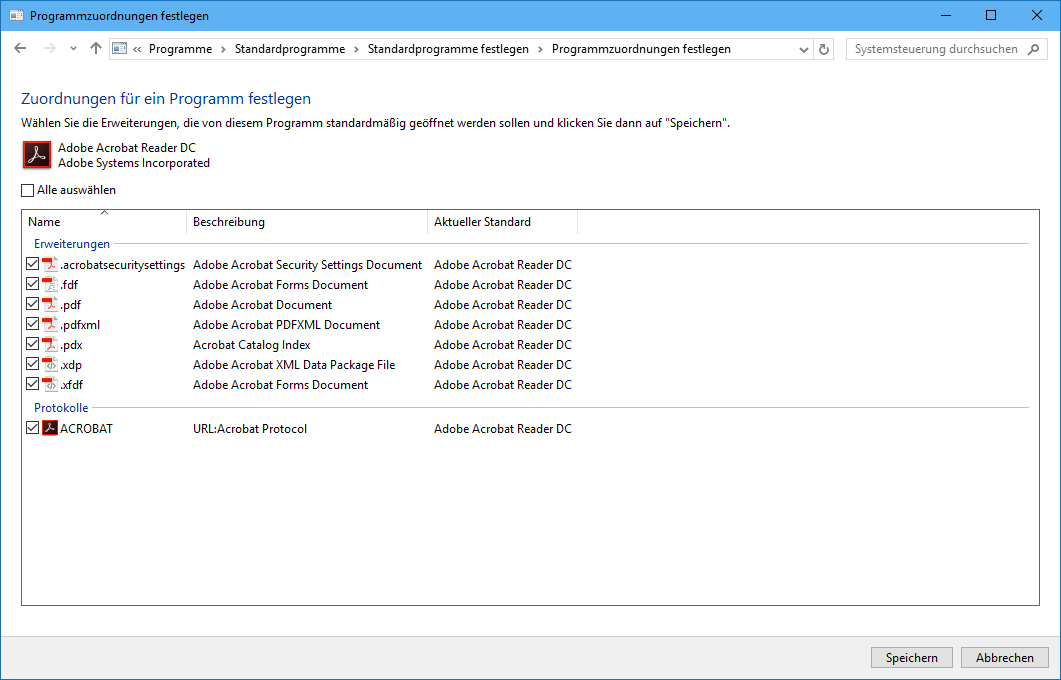Sort by the Name column header

(104, 221)
